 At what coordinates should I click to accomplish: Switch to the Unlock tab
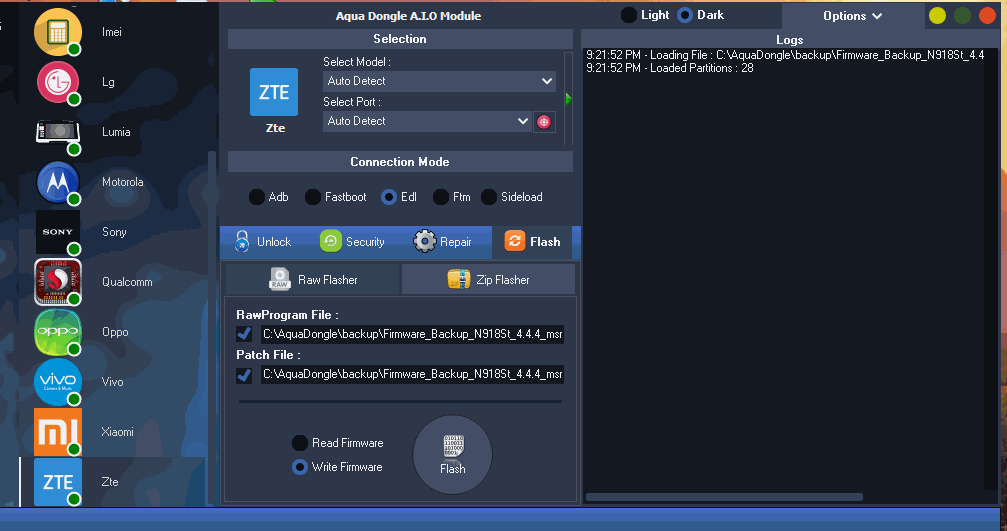tap(263, 241)
